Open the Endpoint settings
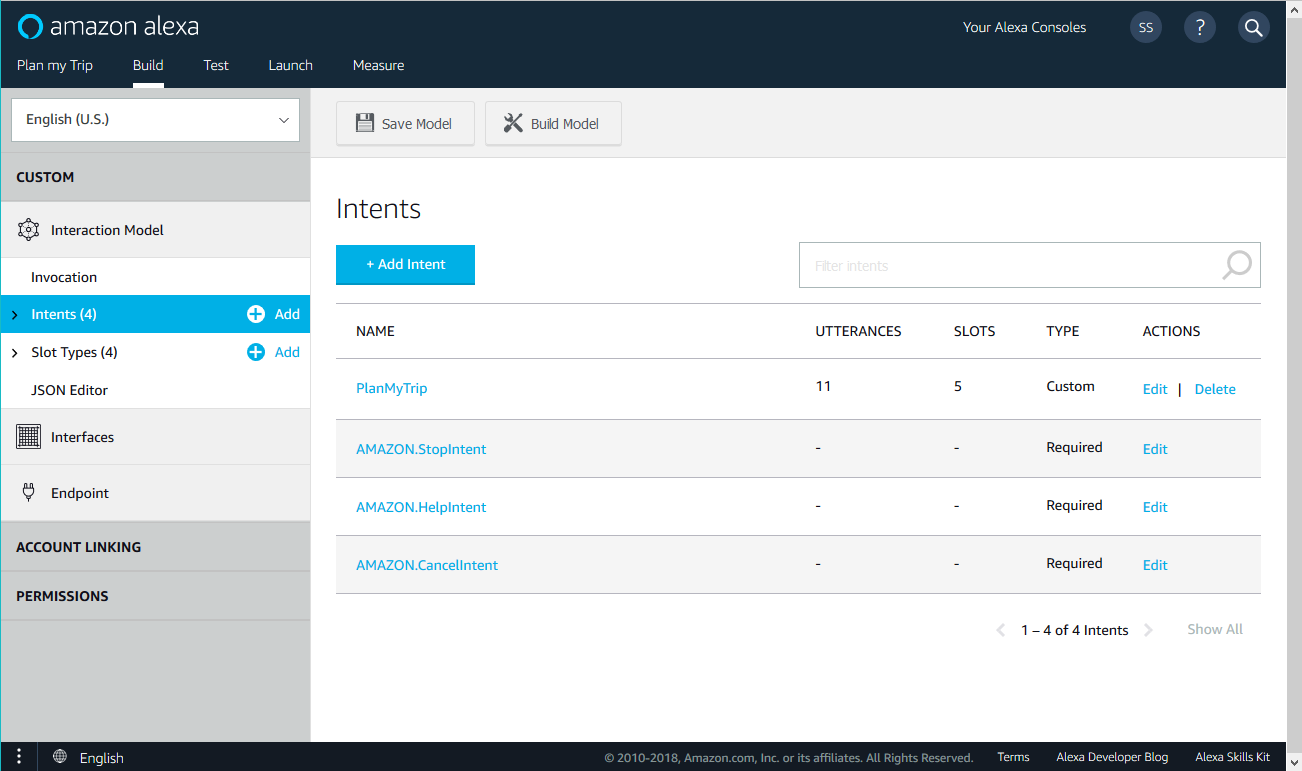 tap(78, 492)
